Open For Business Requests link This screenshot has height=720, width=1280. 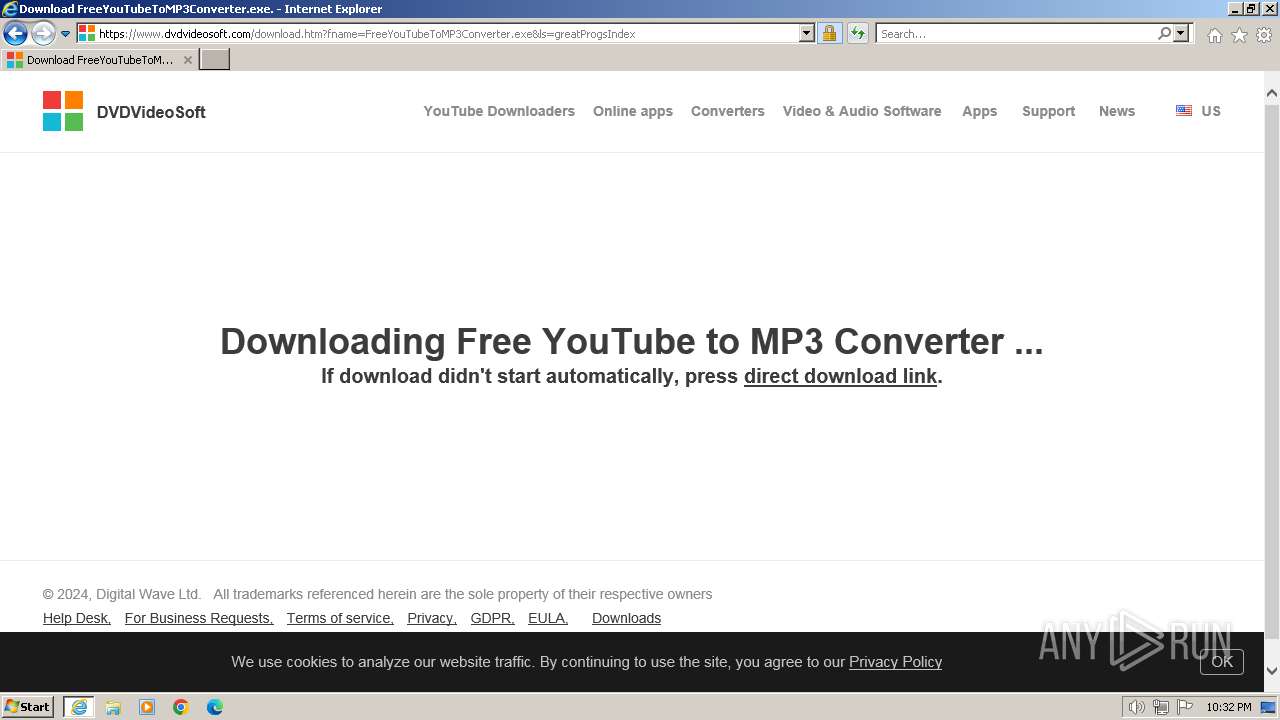click(x=199, y=618)
